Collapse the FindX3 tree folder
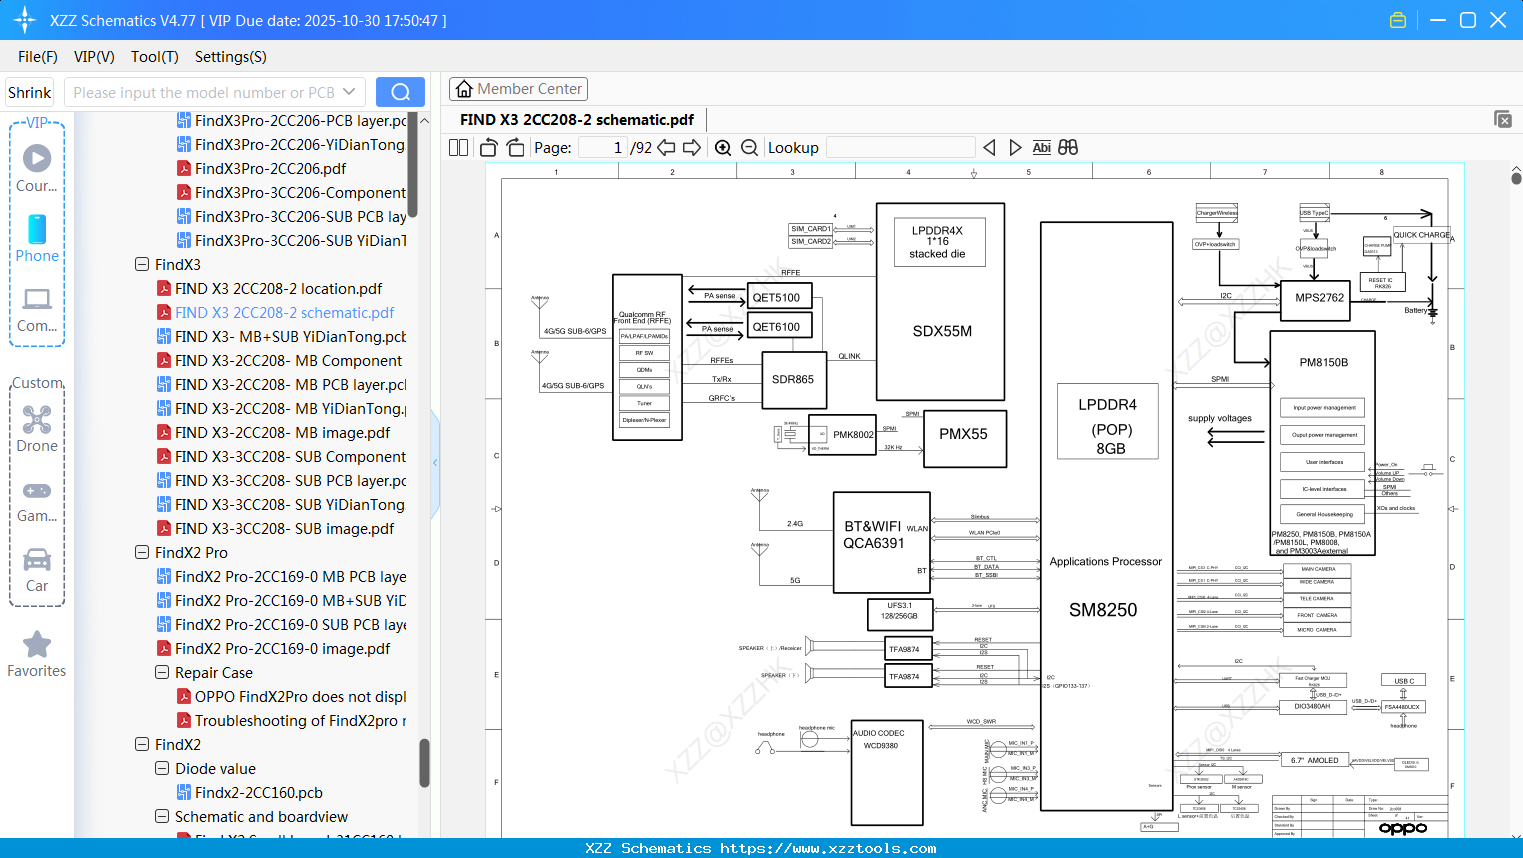Viewport: 1523px width, 858px height. point(142,265)
